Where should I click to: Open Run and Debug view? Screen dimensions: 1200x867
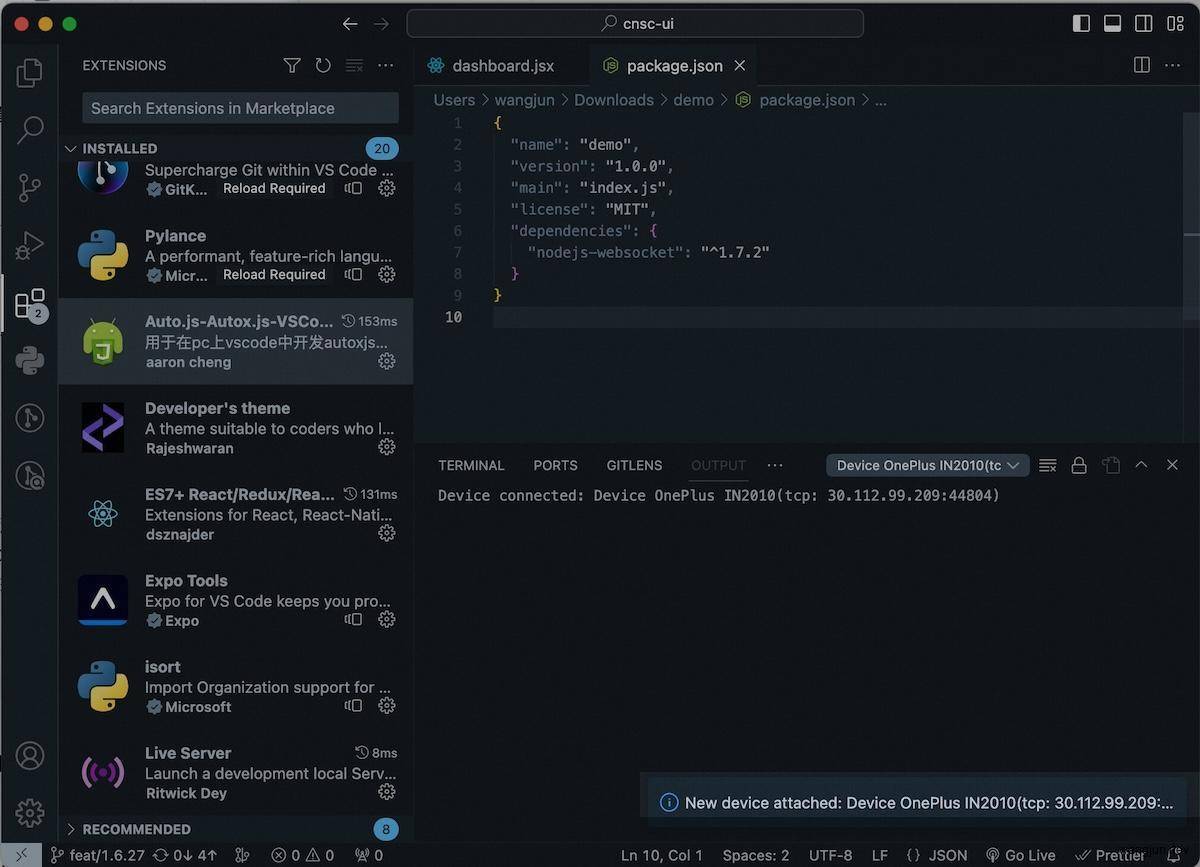tap(30, 244)
